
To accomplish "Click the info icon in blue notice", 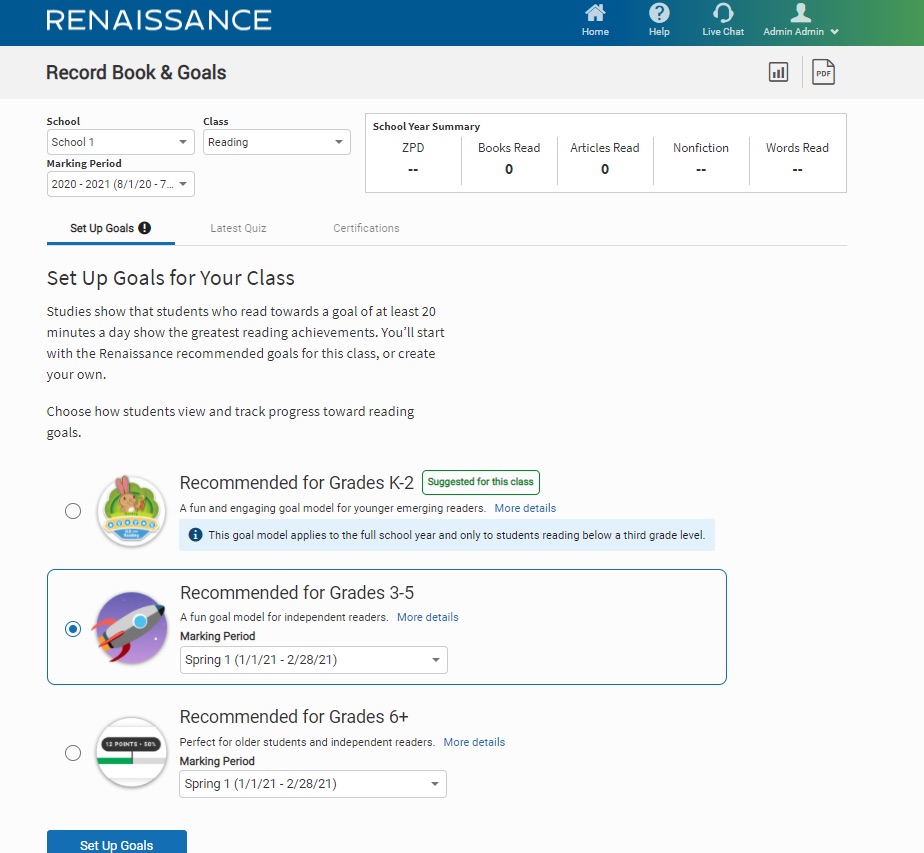I will [195, 535].
